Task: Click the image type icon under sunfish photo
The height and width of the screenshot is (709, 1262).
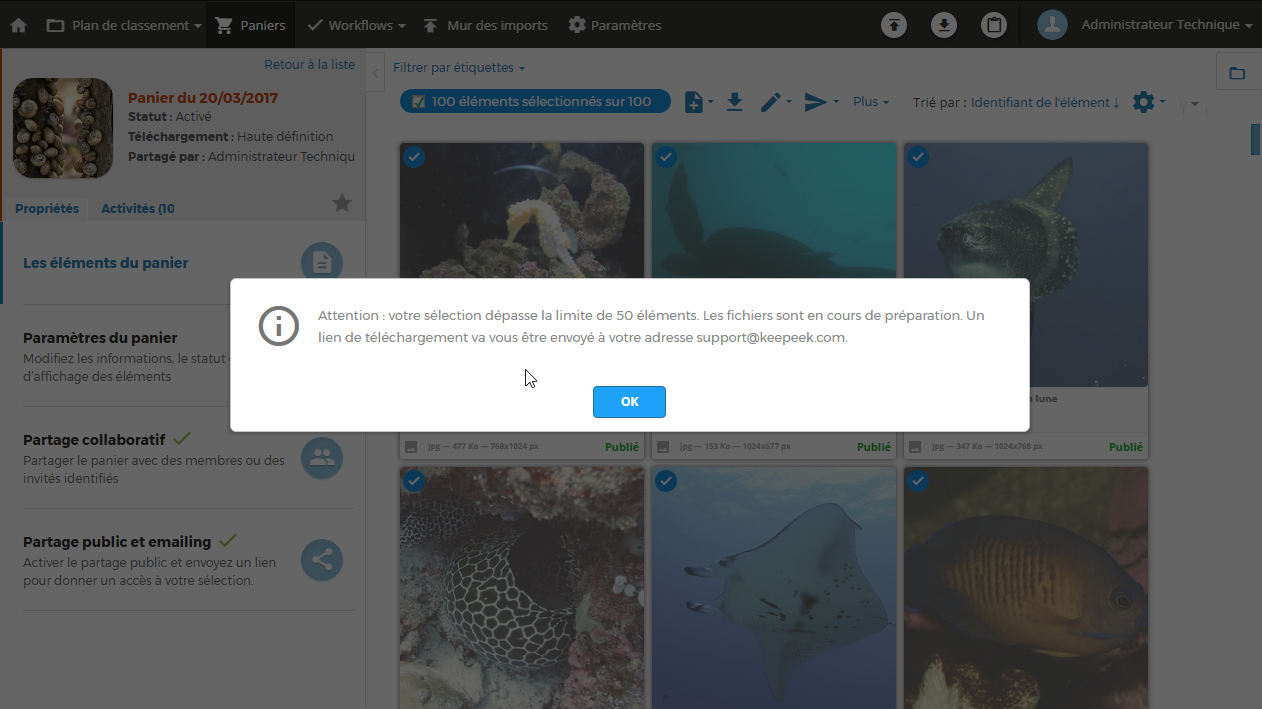Action: point(915,447)
